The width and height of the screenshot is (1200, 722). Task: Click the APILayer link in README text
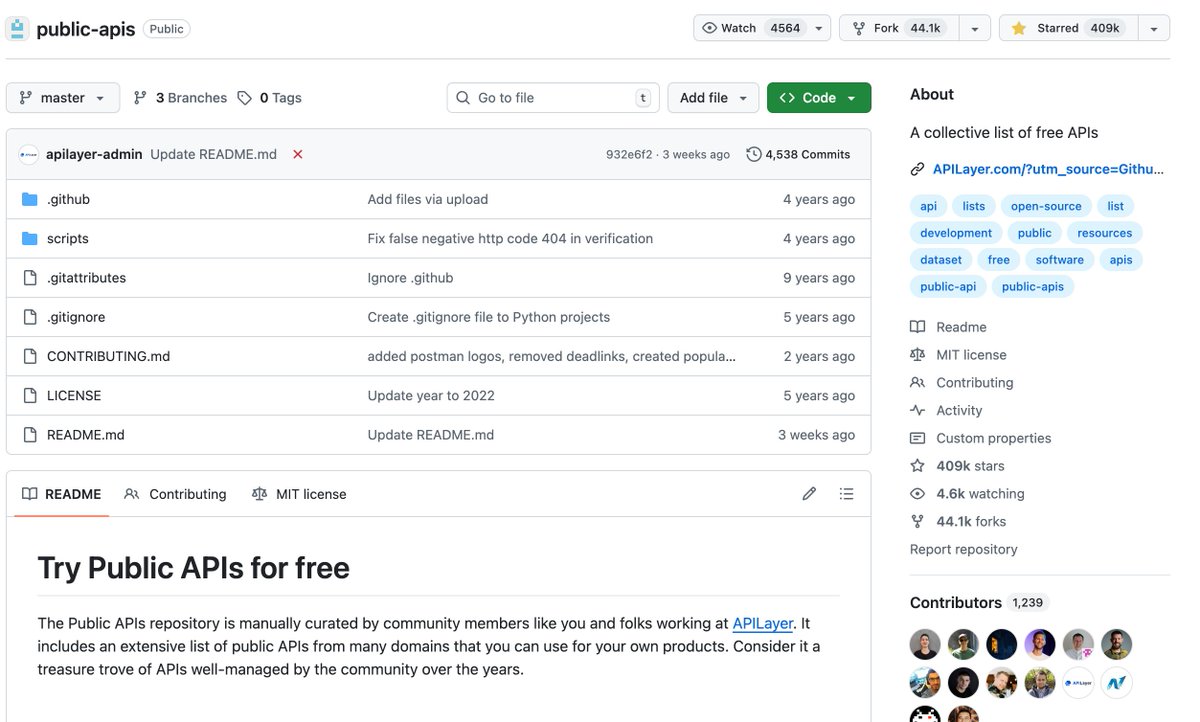click(x=763, y=623)
